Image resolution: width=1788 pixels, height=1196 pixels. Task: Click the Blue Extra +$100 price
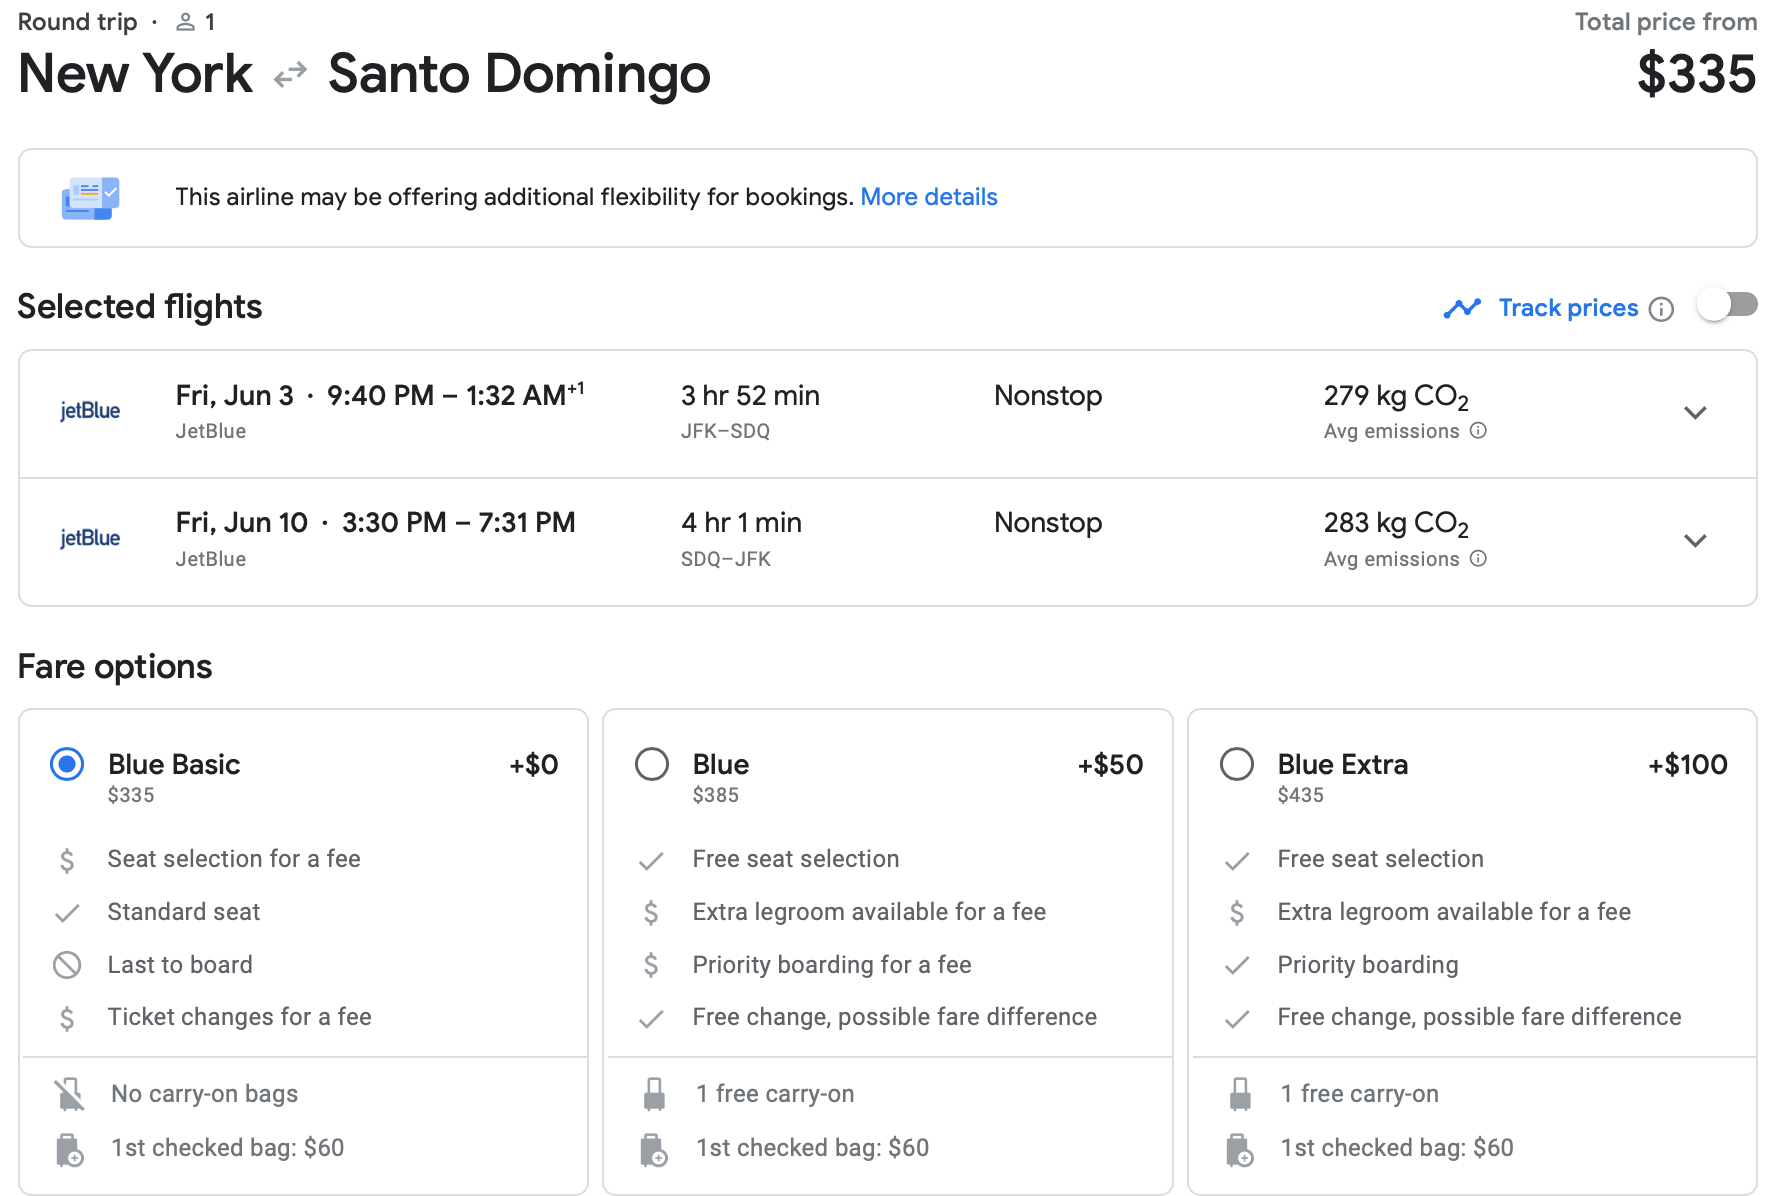coord(1687,765)
